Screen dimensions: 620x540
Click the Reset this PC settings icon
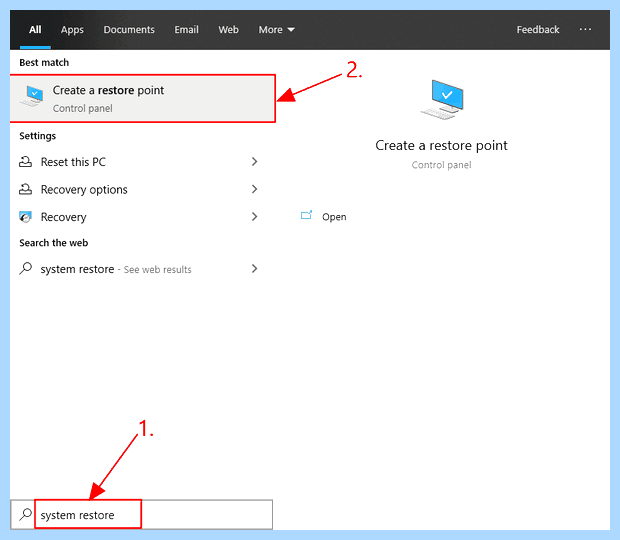click(26, 162)
